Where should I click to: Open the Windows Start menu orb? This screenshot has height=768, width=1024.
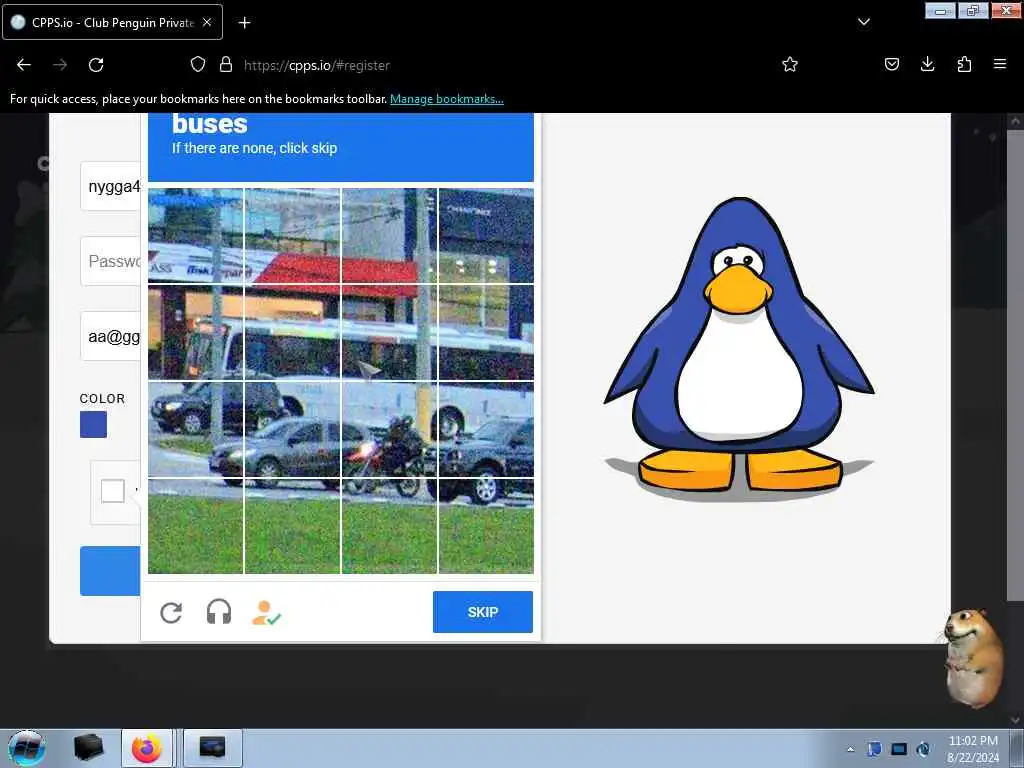tap(26, 748)
